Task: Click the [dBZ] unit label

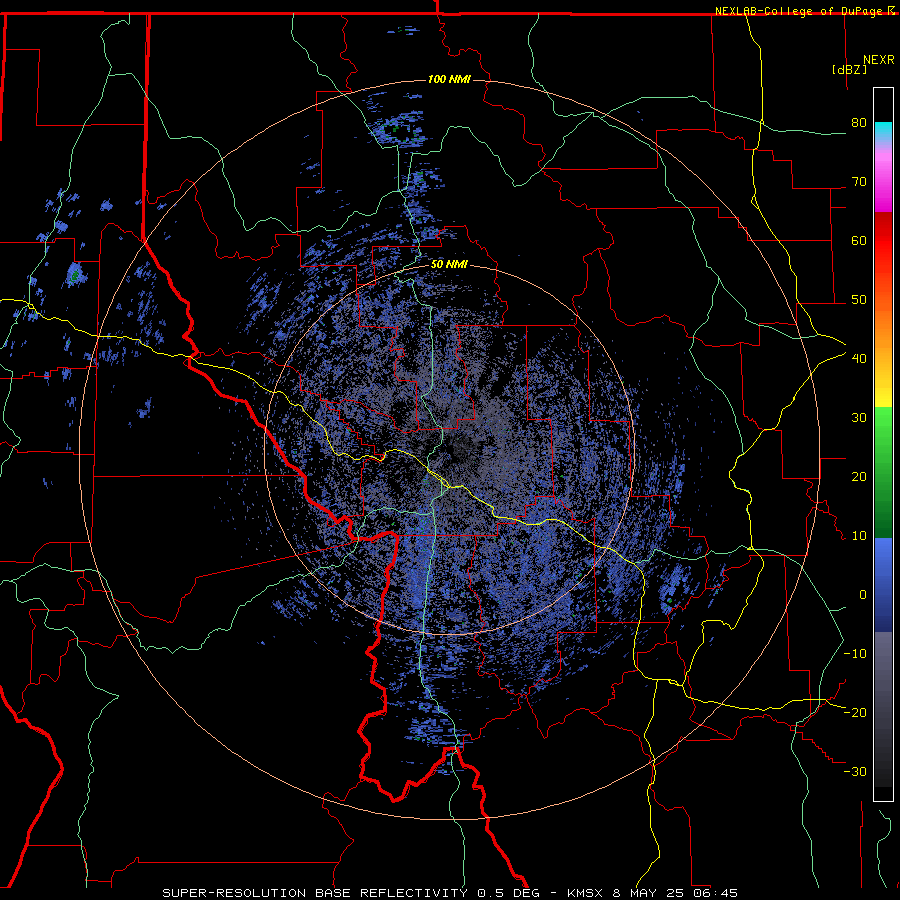Action: coord(849,70)
